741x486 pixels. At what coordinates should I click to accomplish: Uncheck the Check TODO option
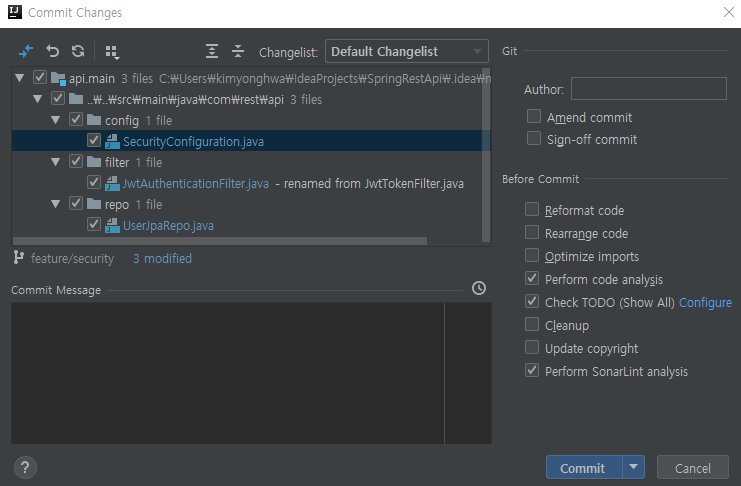pyautogui.click(x=532, y=301)
